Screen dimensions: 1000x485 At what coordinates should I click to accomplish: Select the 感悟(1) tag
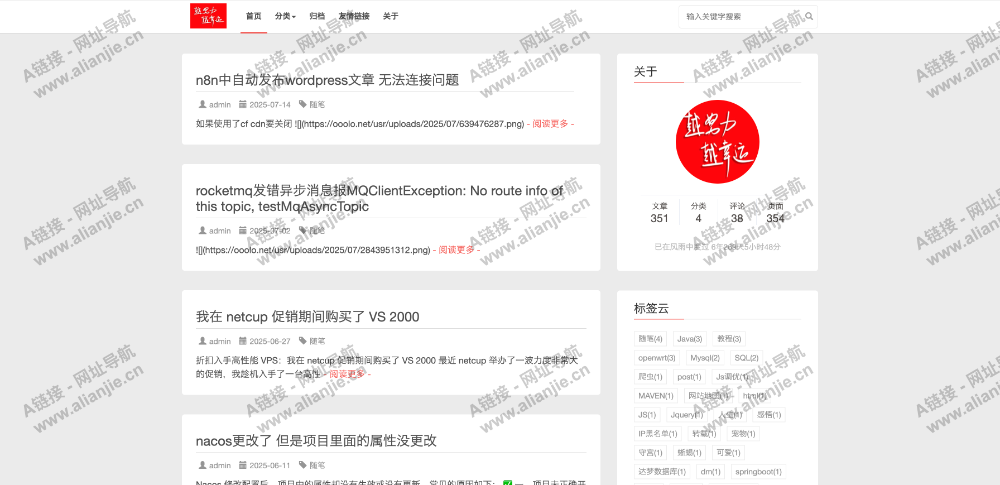[769, 415]
